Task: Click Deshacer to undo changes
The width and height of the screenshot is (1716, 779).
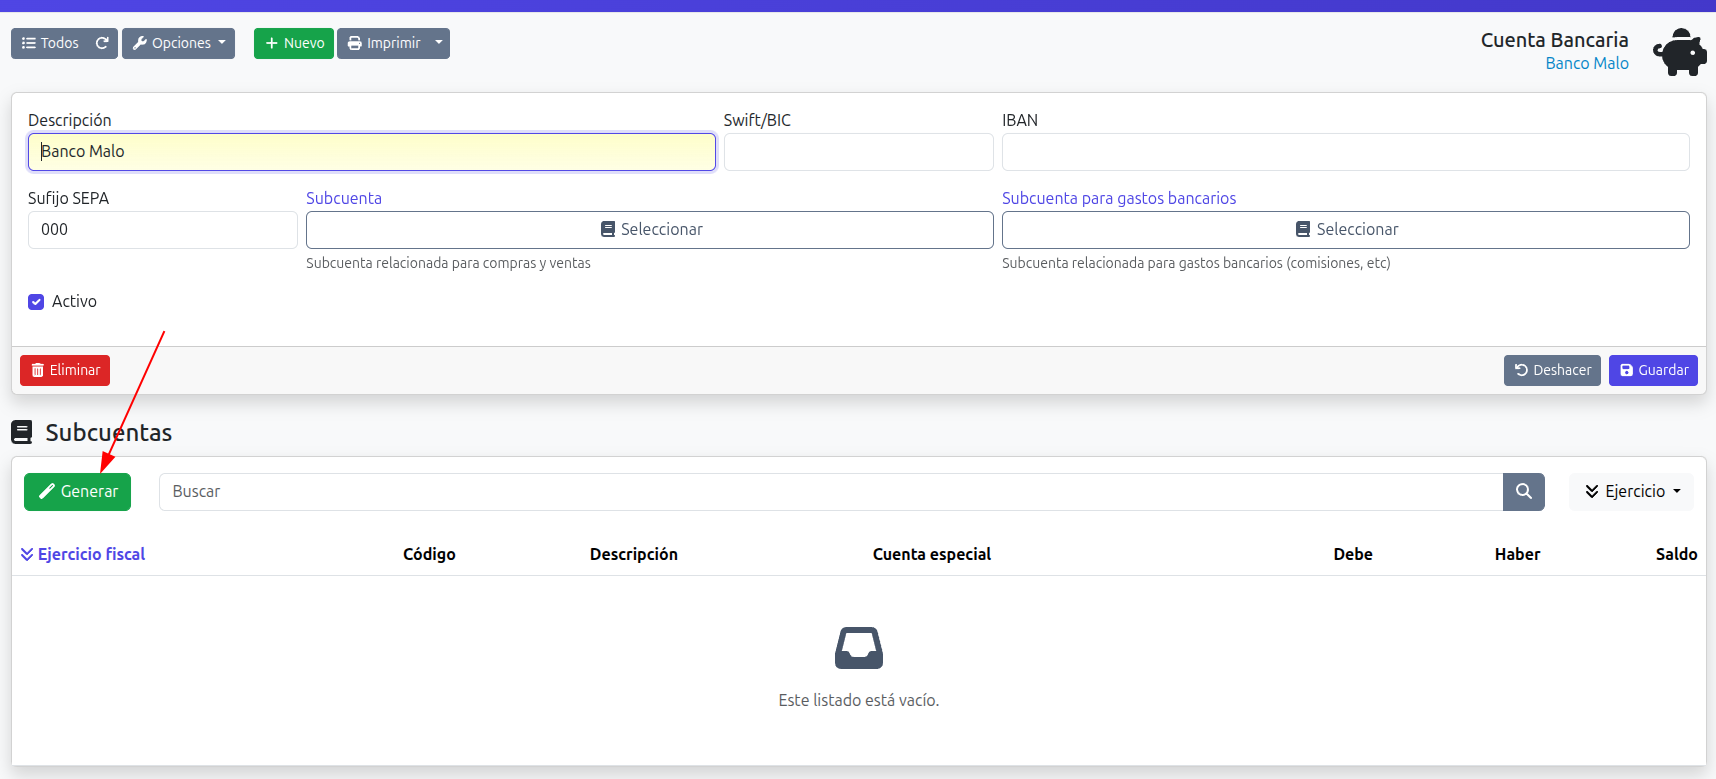Action: pos(1551,370)
